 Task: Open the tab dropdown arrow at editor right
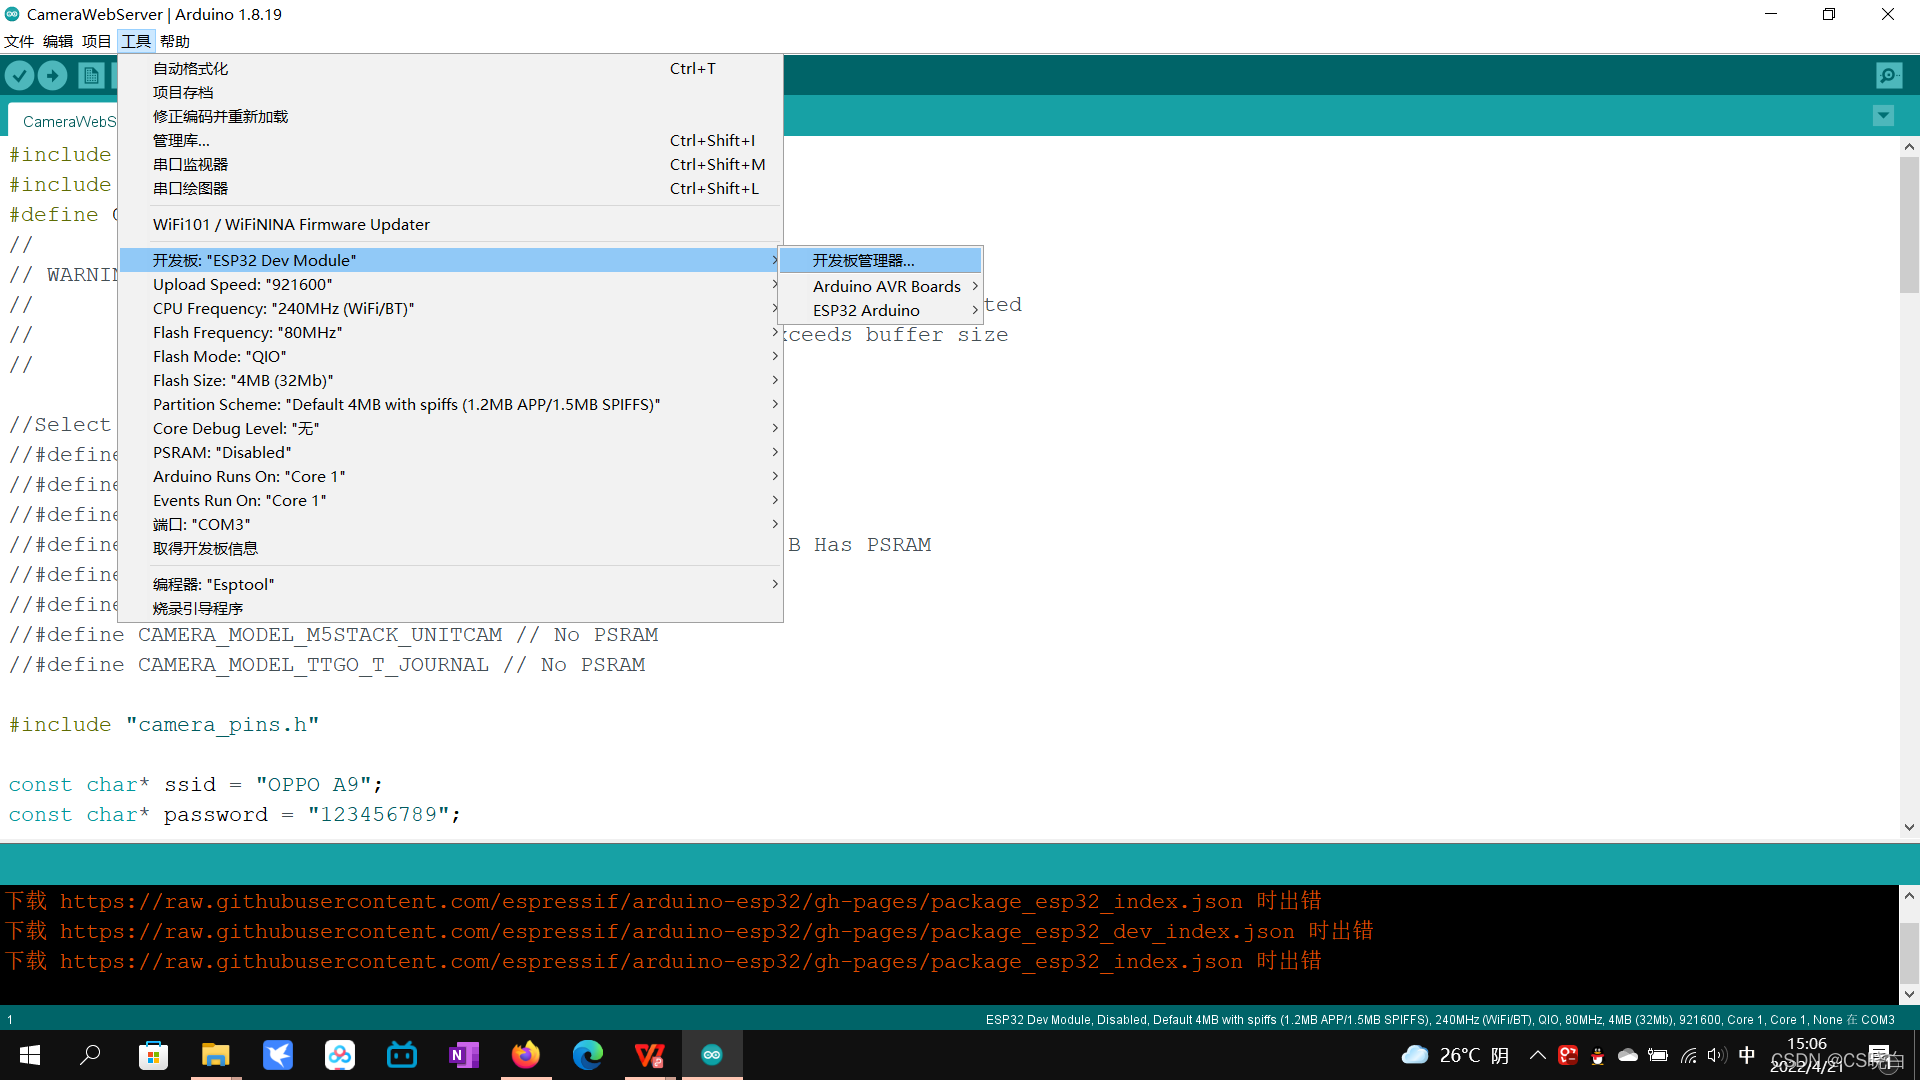[1883, 116]
